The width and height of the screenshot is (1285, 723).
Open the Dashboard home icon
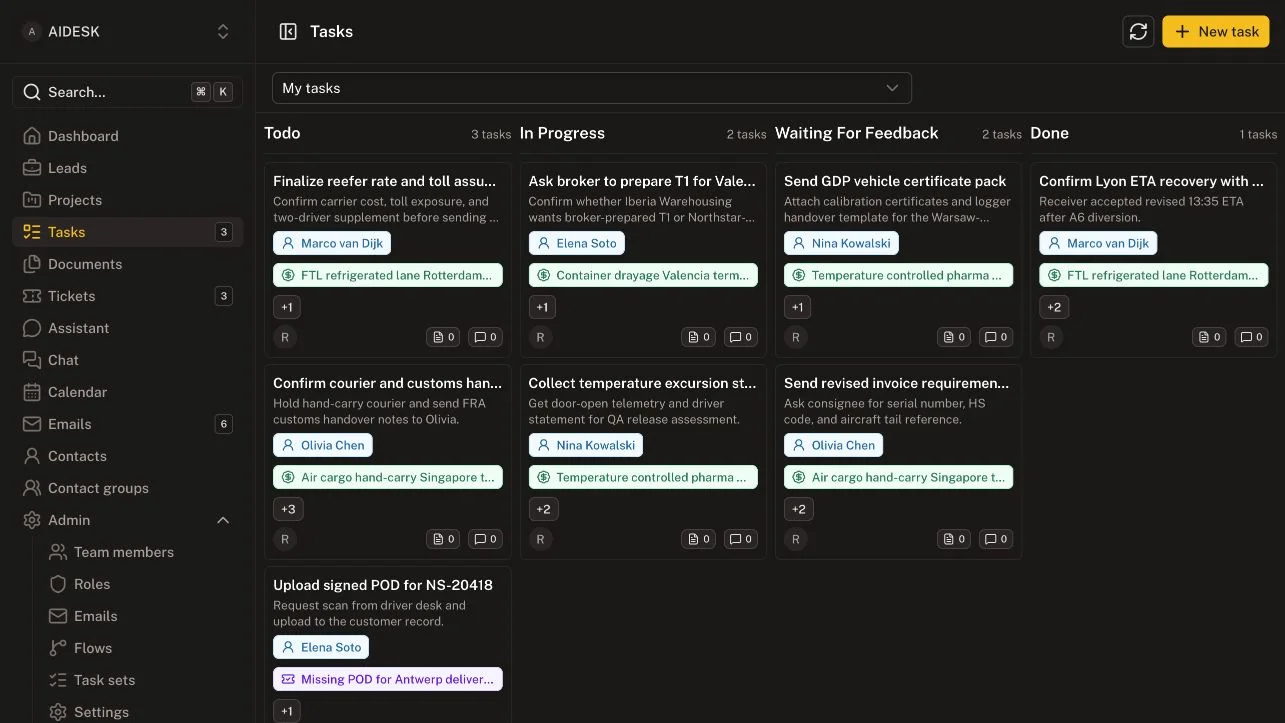tap(32, 136)
